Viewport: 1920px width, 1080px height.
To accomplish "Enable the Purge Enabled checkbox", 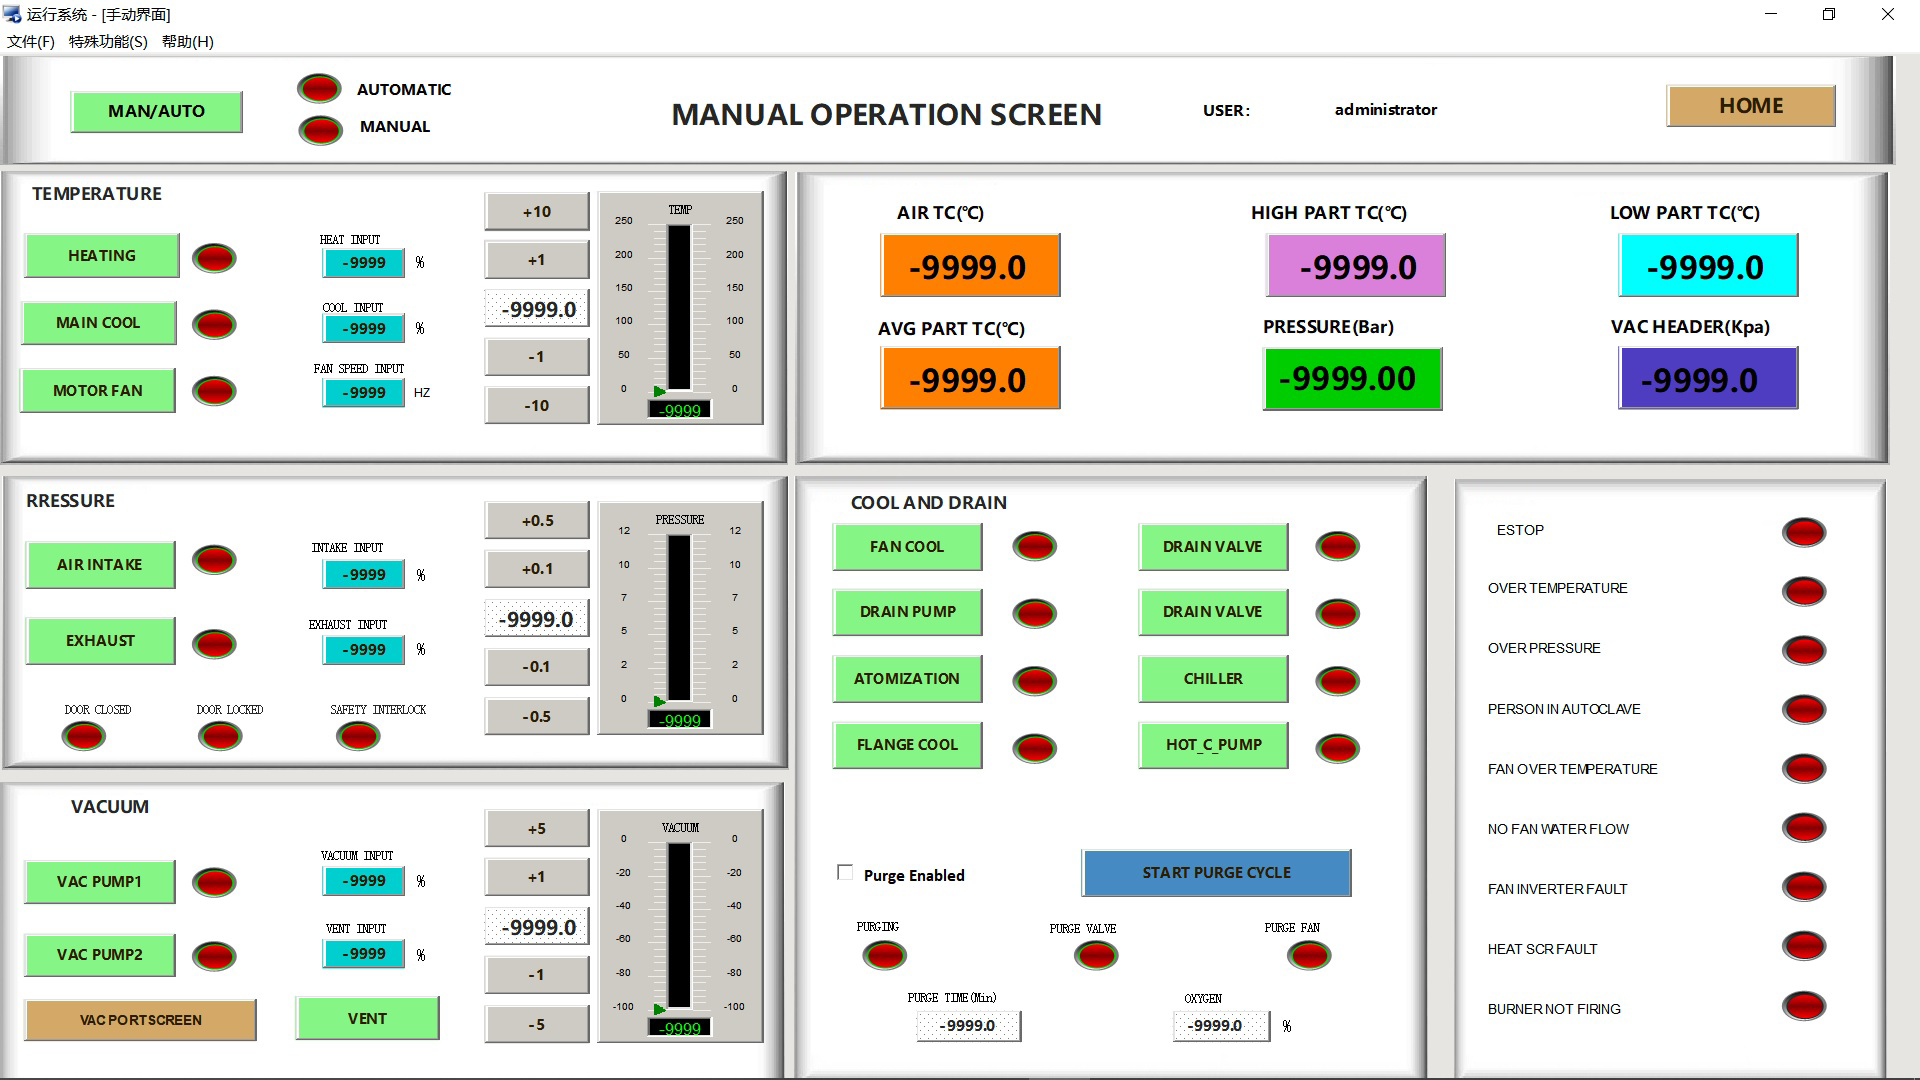I will (x=845, y=873).
